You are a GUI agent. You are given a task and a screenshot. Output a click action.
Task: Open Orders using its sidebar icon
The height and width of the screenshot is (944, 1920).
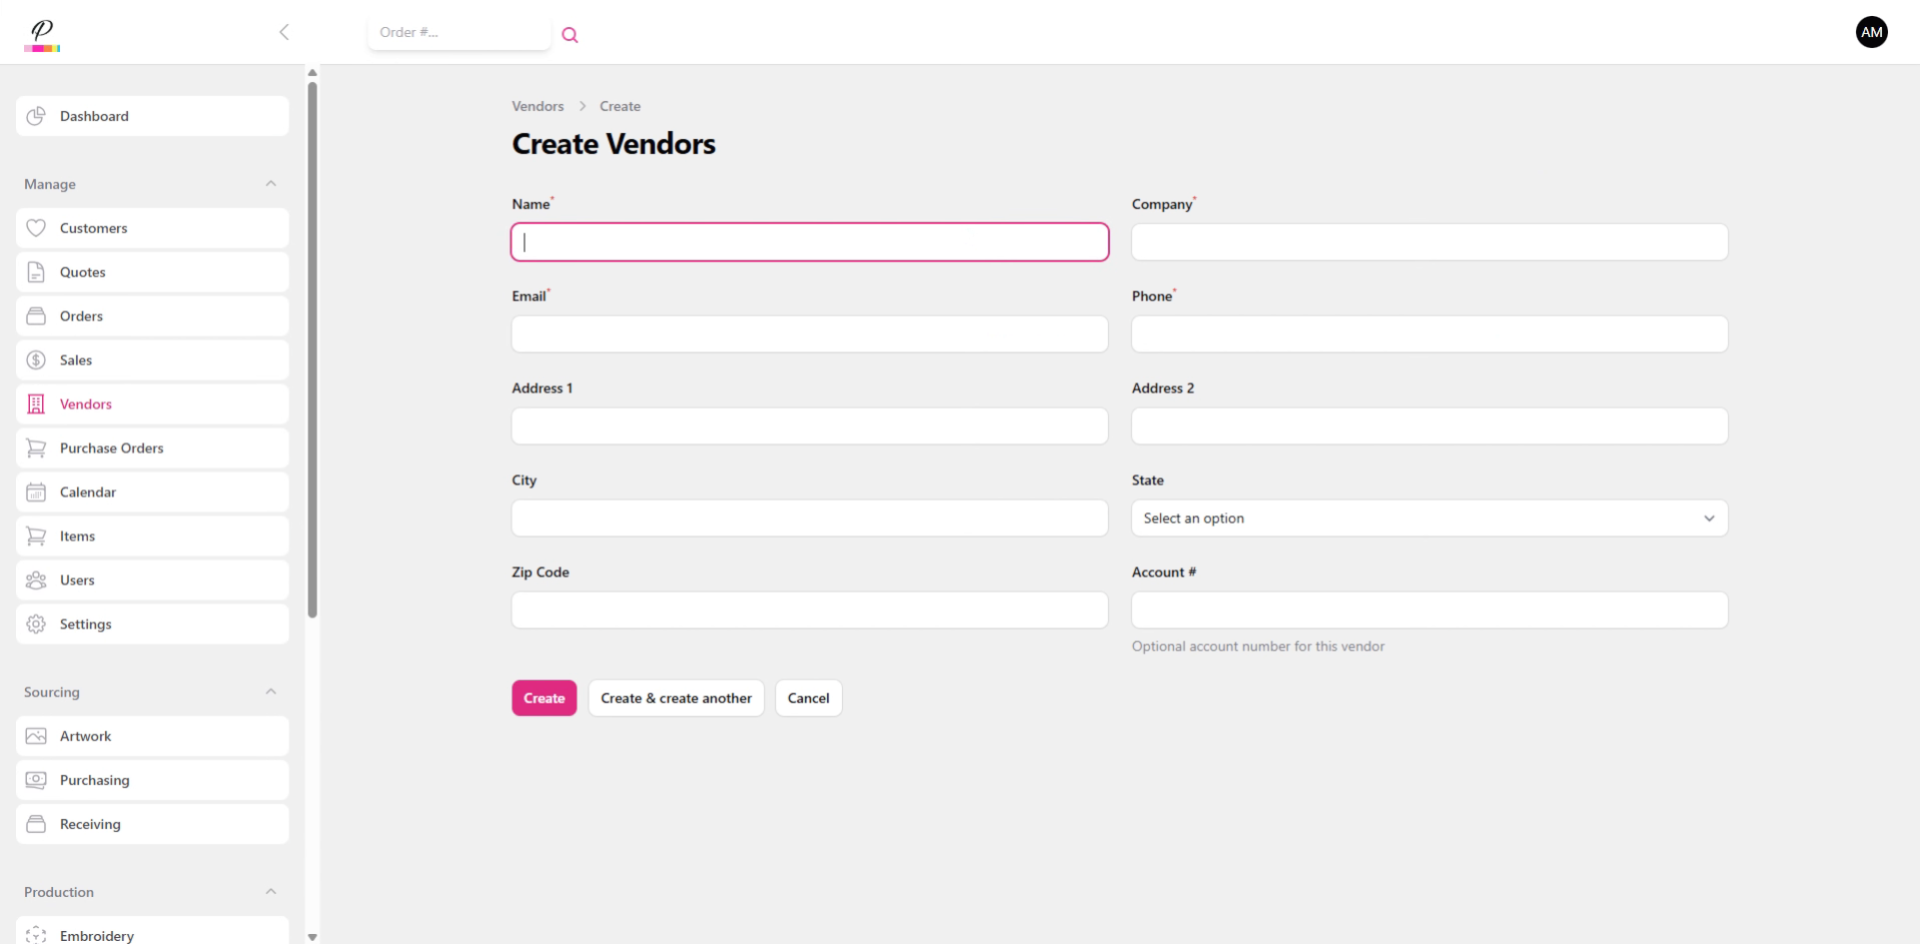tap(36, 316)
